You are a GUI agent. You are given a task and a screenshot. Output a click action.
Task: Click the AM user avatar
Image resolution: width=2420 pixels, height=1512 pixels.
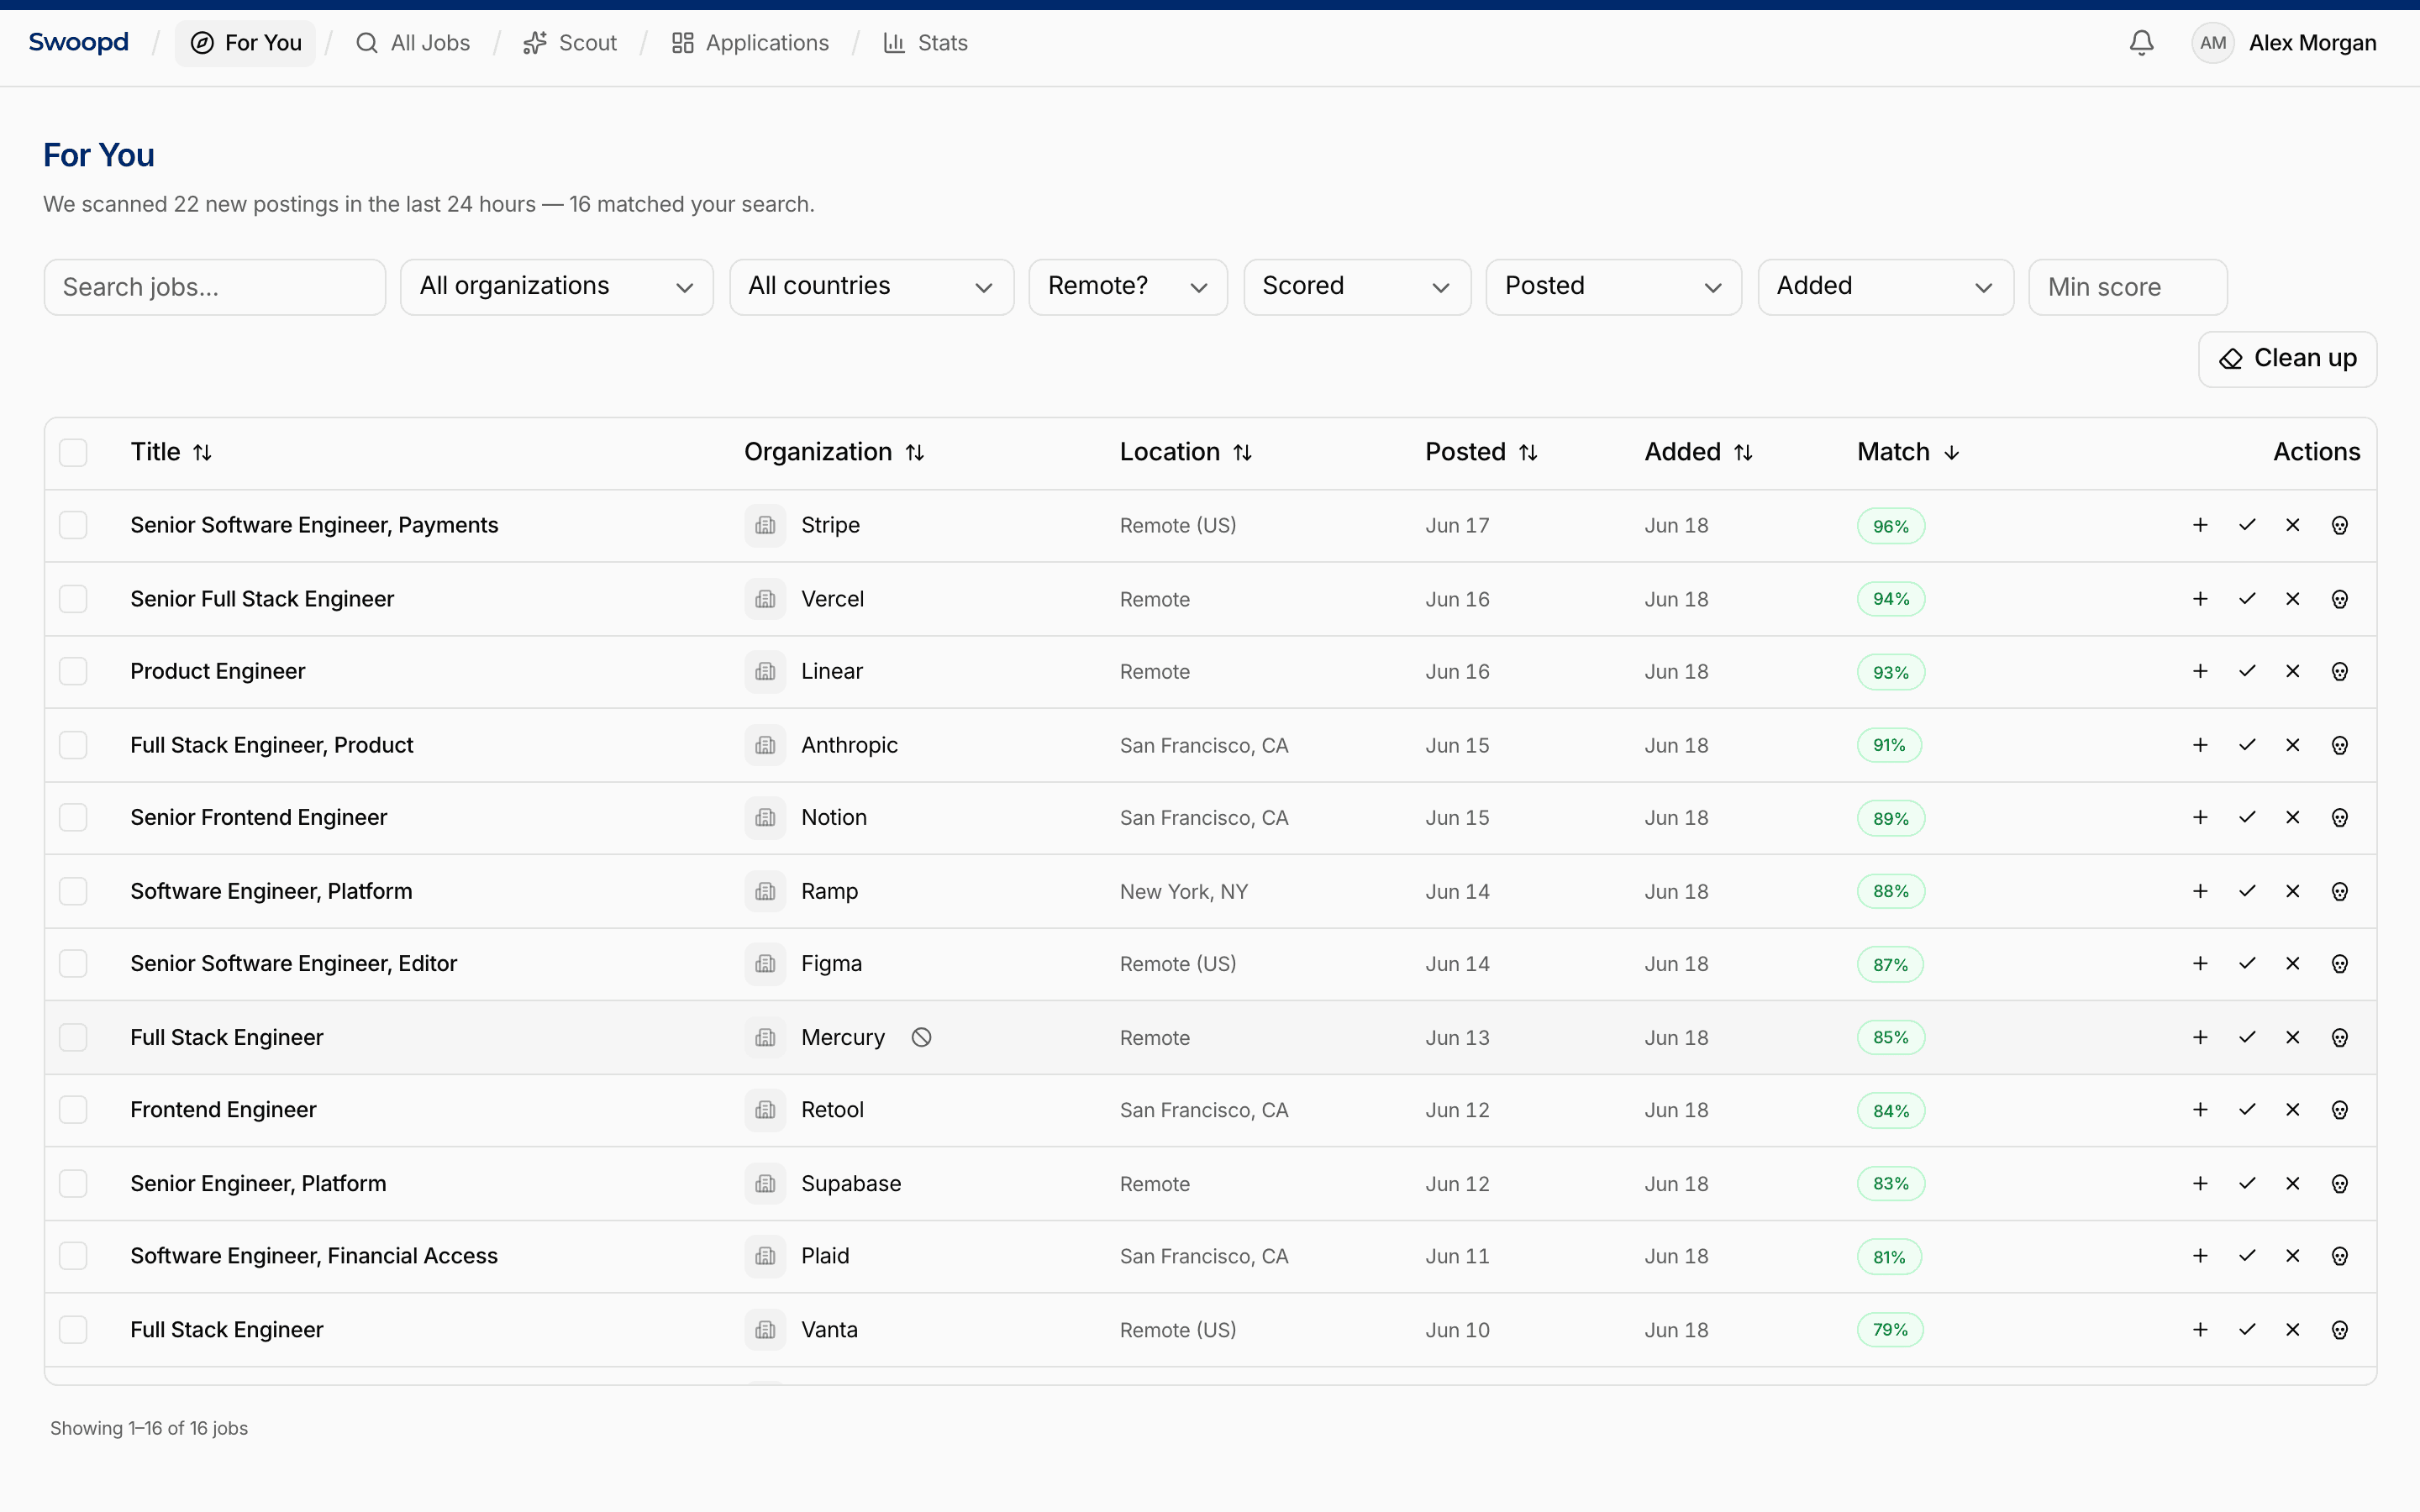2212,43
